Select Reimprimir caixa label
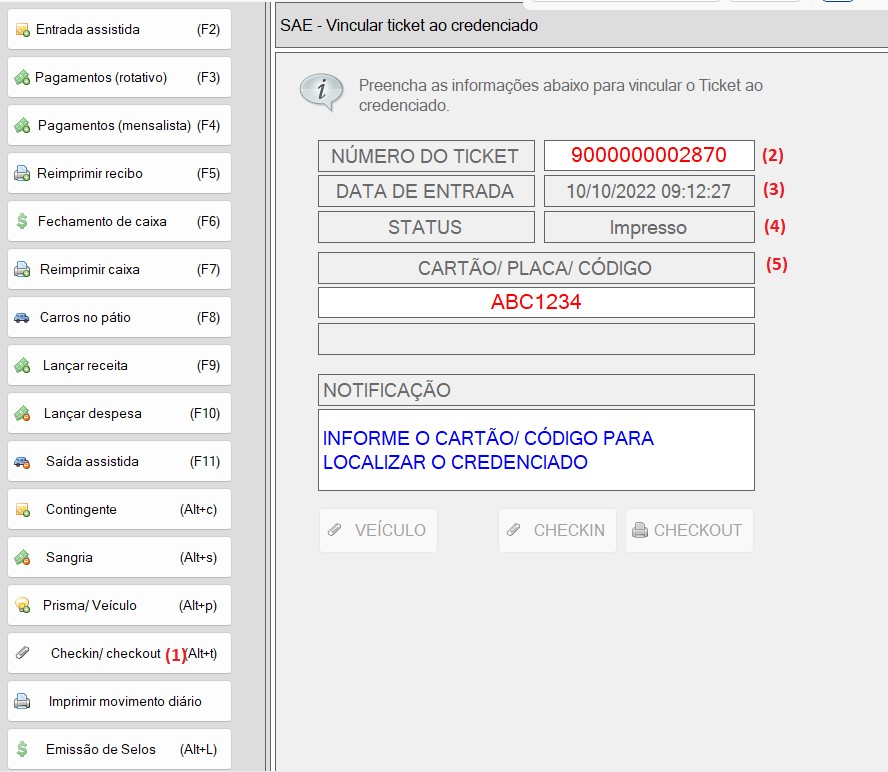 pyautogui.click(x=89, y=270)
